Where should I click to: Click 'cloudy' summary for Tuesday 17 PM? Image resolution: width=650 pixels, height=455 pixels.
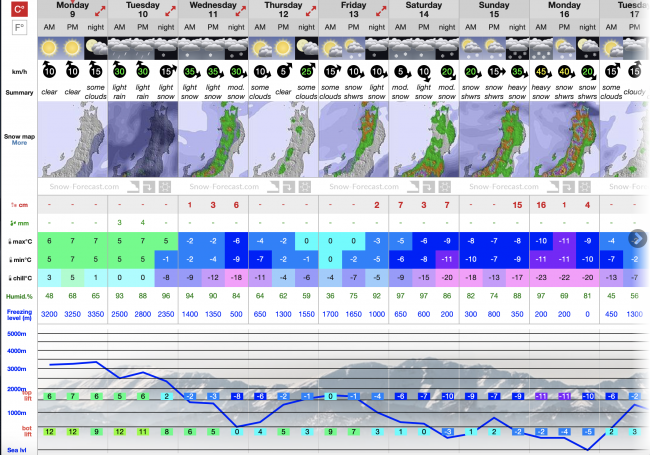(635, 92)
